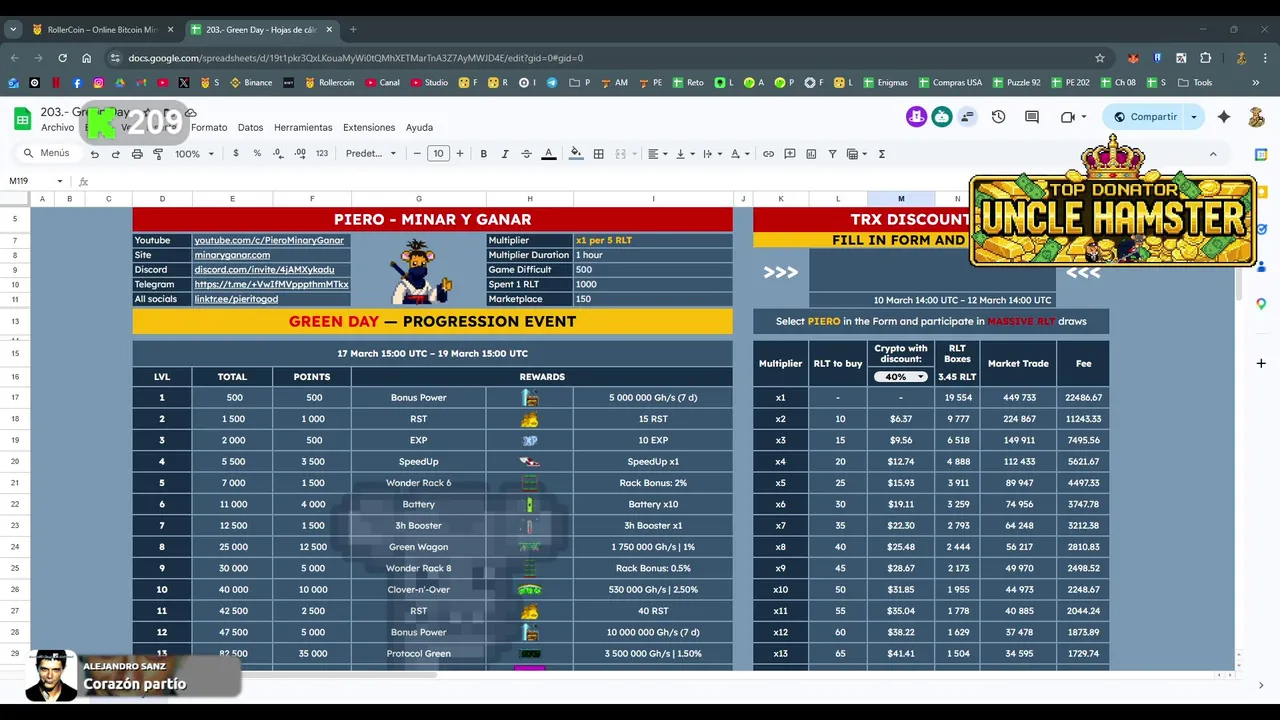Open functions sigma icon

tap(882, 154)
